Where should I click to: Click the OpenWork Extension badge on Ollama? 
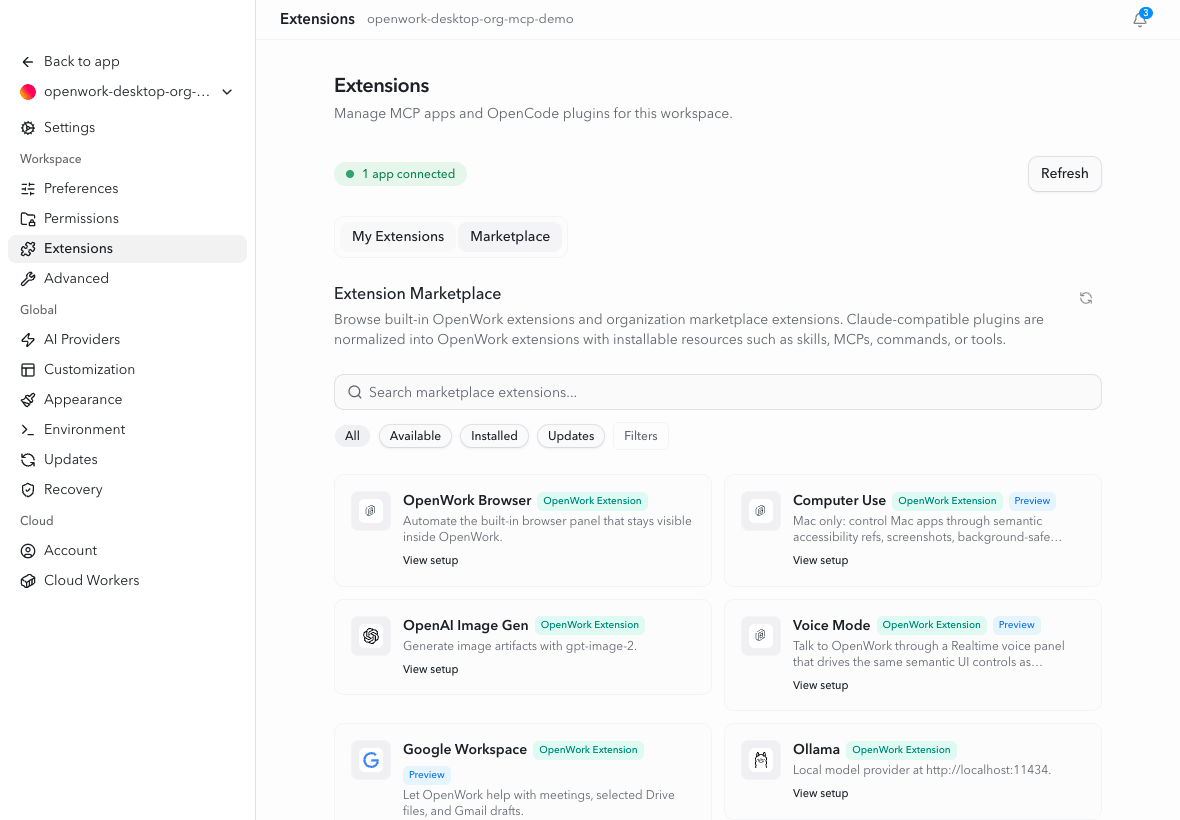(x=901, y=750)
